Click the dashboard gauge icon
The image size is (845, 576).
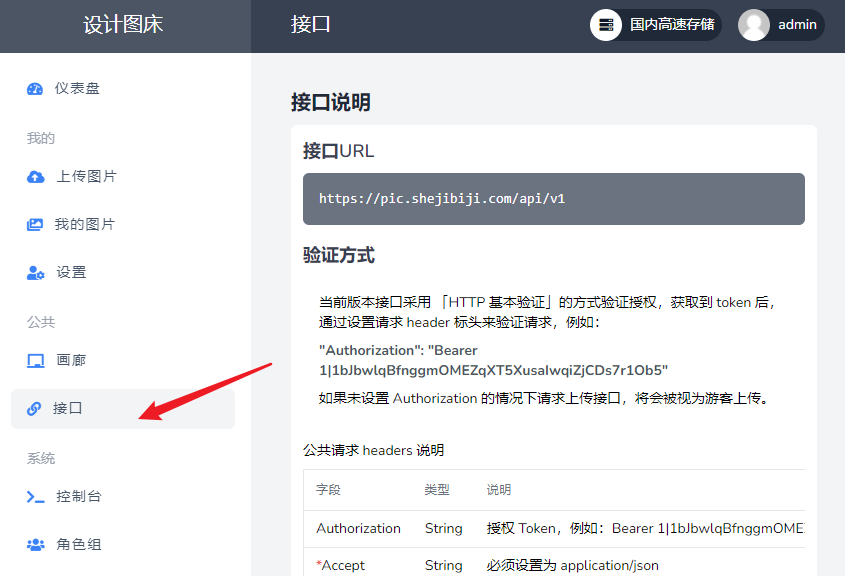(x=35, y=89)
